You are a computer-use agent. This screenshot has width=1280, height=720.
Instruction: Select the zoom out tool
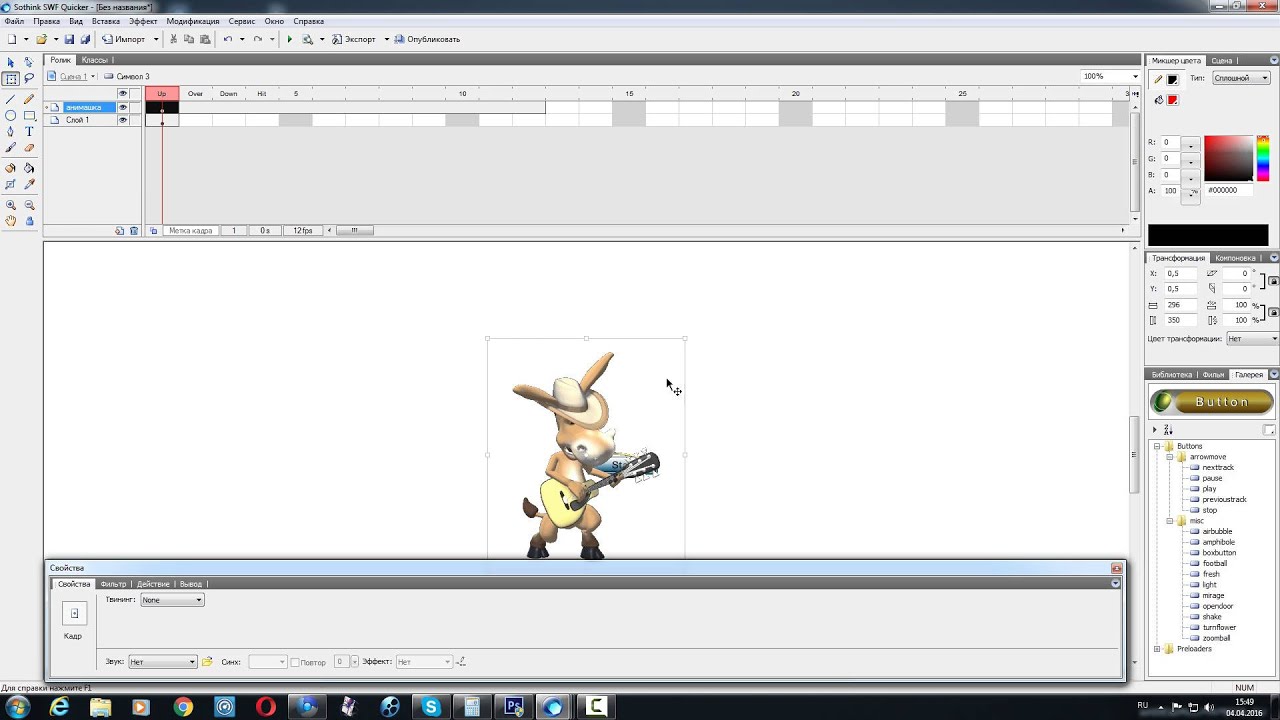[29, 205]
